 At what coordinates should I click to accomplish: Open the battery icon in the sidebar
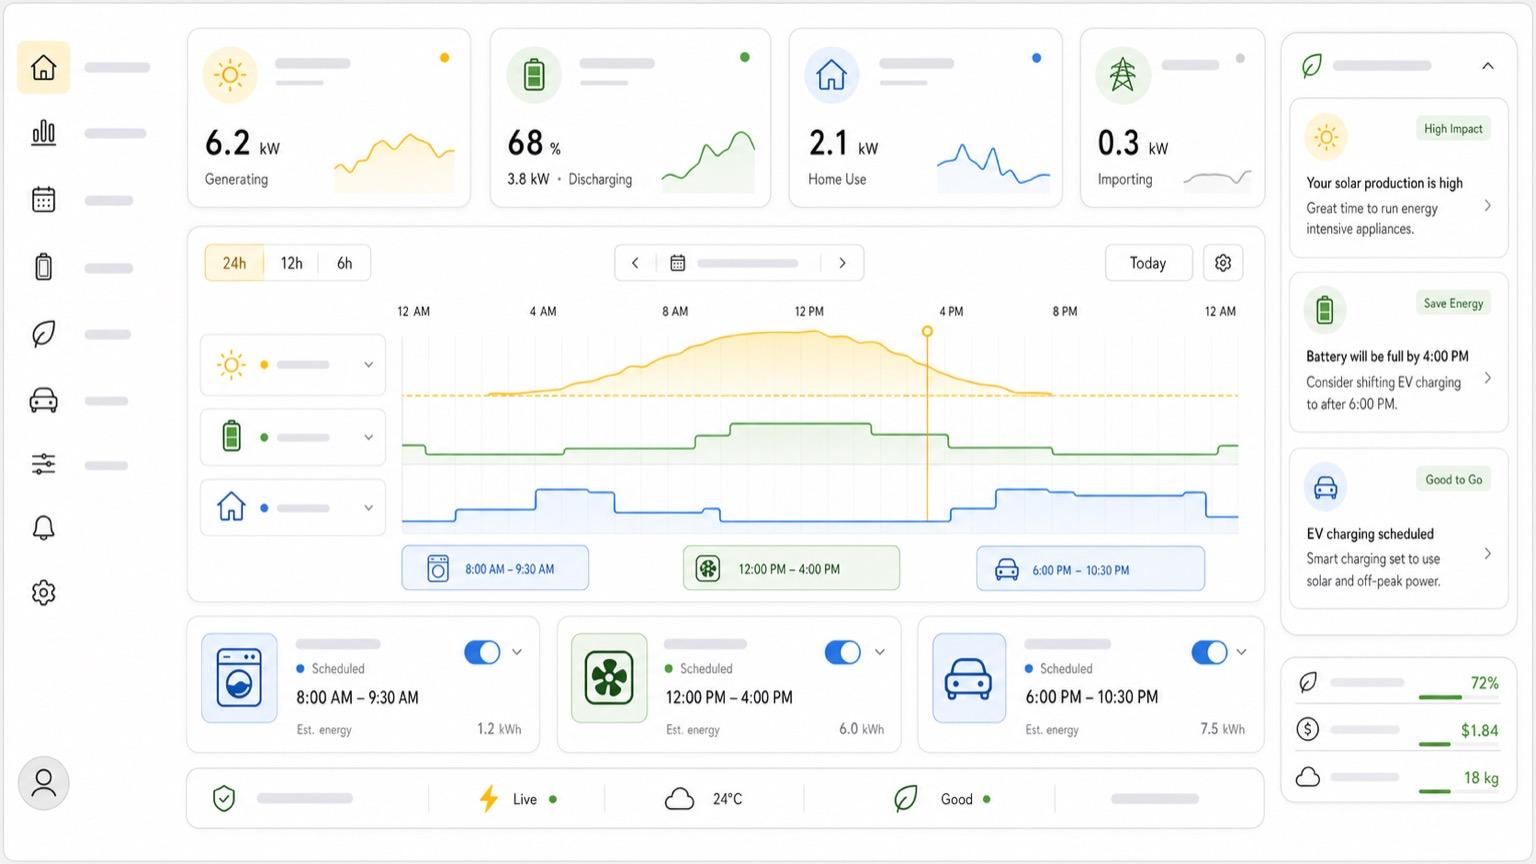pyautogui.click(x=43, y=267)
